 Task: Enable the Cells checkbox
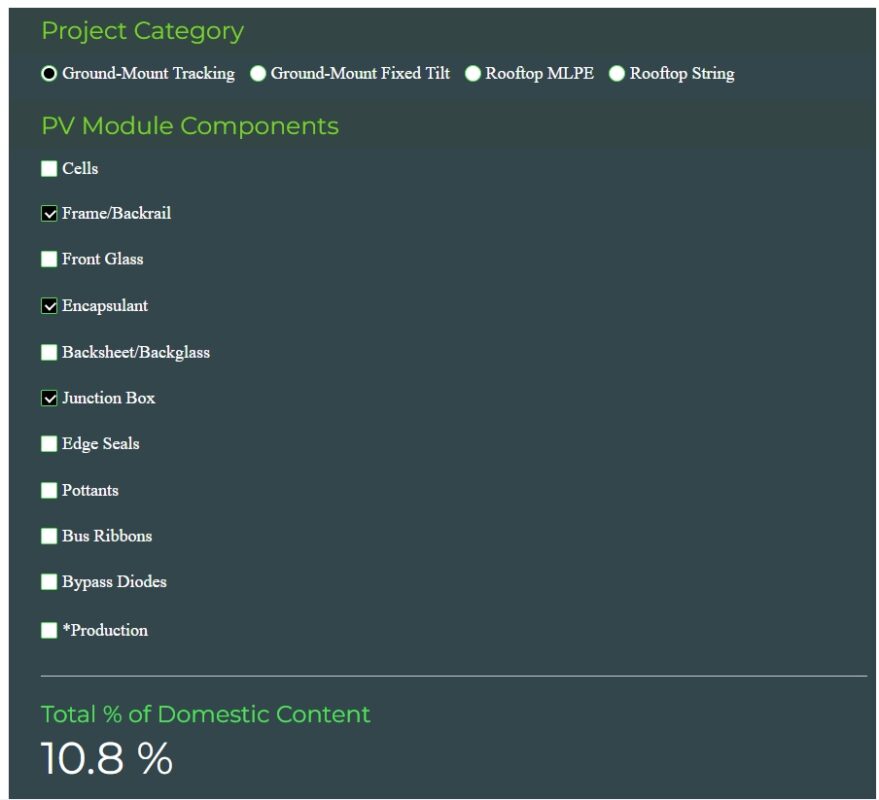coord(49,168)
